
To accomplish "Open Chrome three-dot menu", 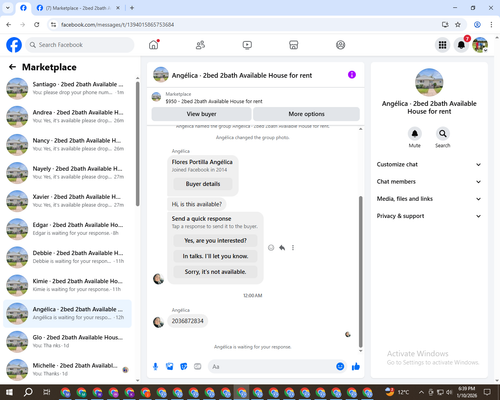I will coord(491,25).
